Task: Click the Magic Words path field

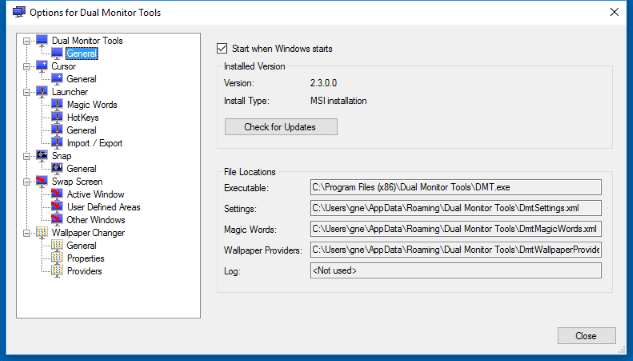Action: 456,229
